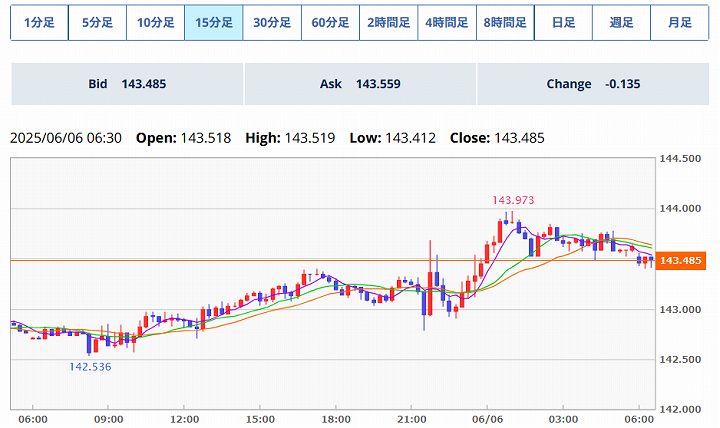
Task: Click the orange 143.485 current price tag
Action: click(x=683, y=261)
